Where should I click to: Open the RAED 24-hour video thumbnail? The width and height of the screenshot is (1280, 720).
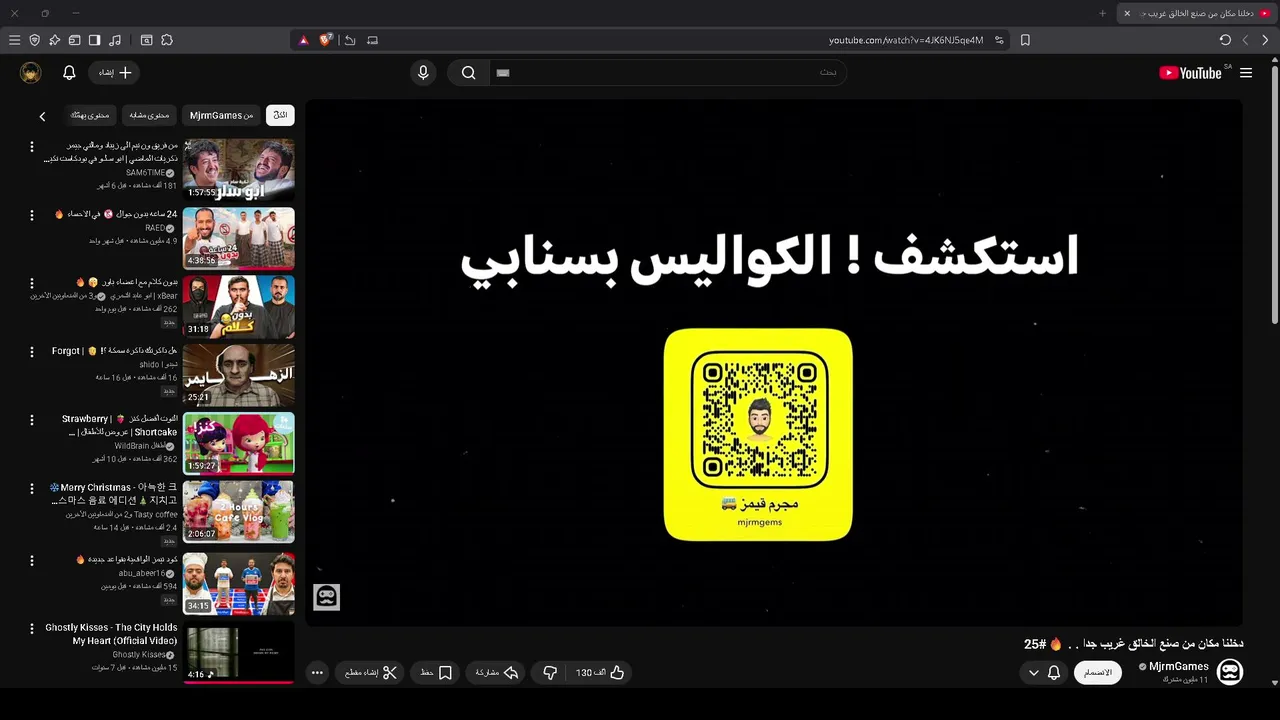pos(239,238)
